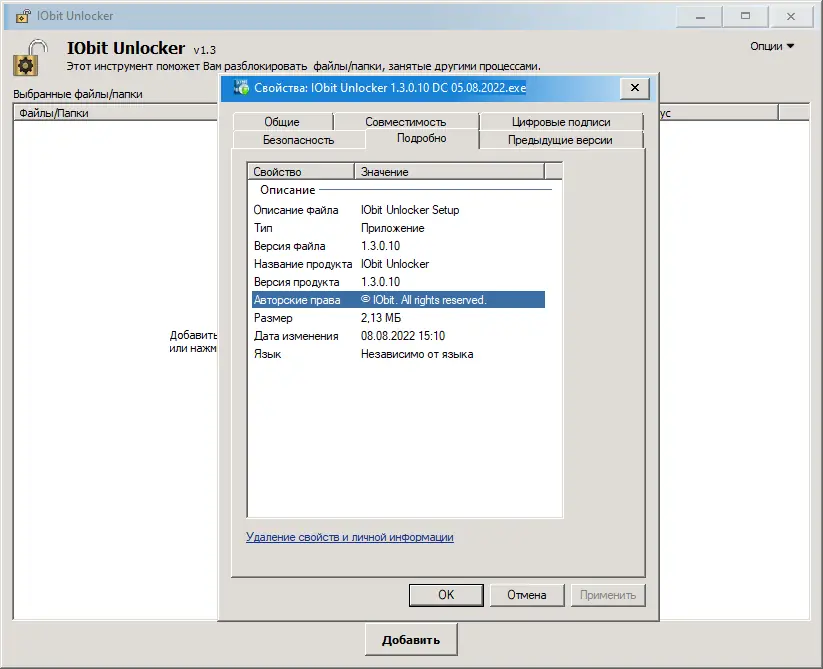Select the Тип property row
823x669 pixels.
click(x=398, y=228)
